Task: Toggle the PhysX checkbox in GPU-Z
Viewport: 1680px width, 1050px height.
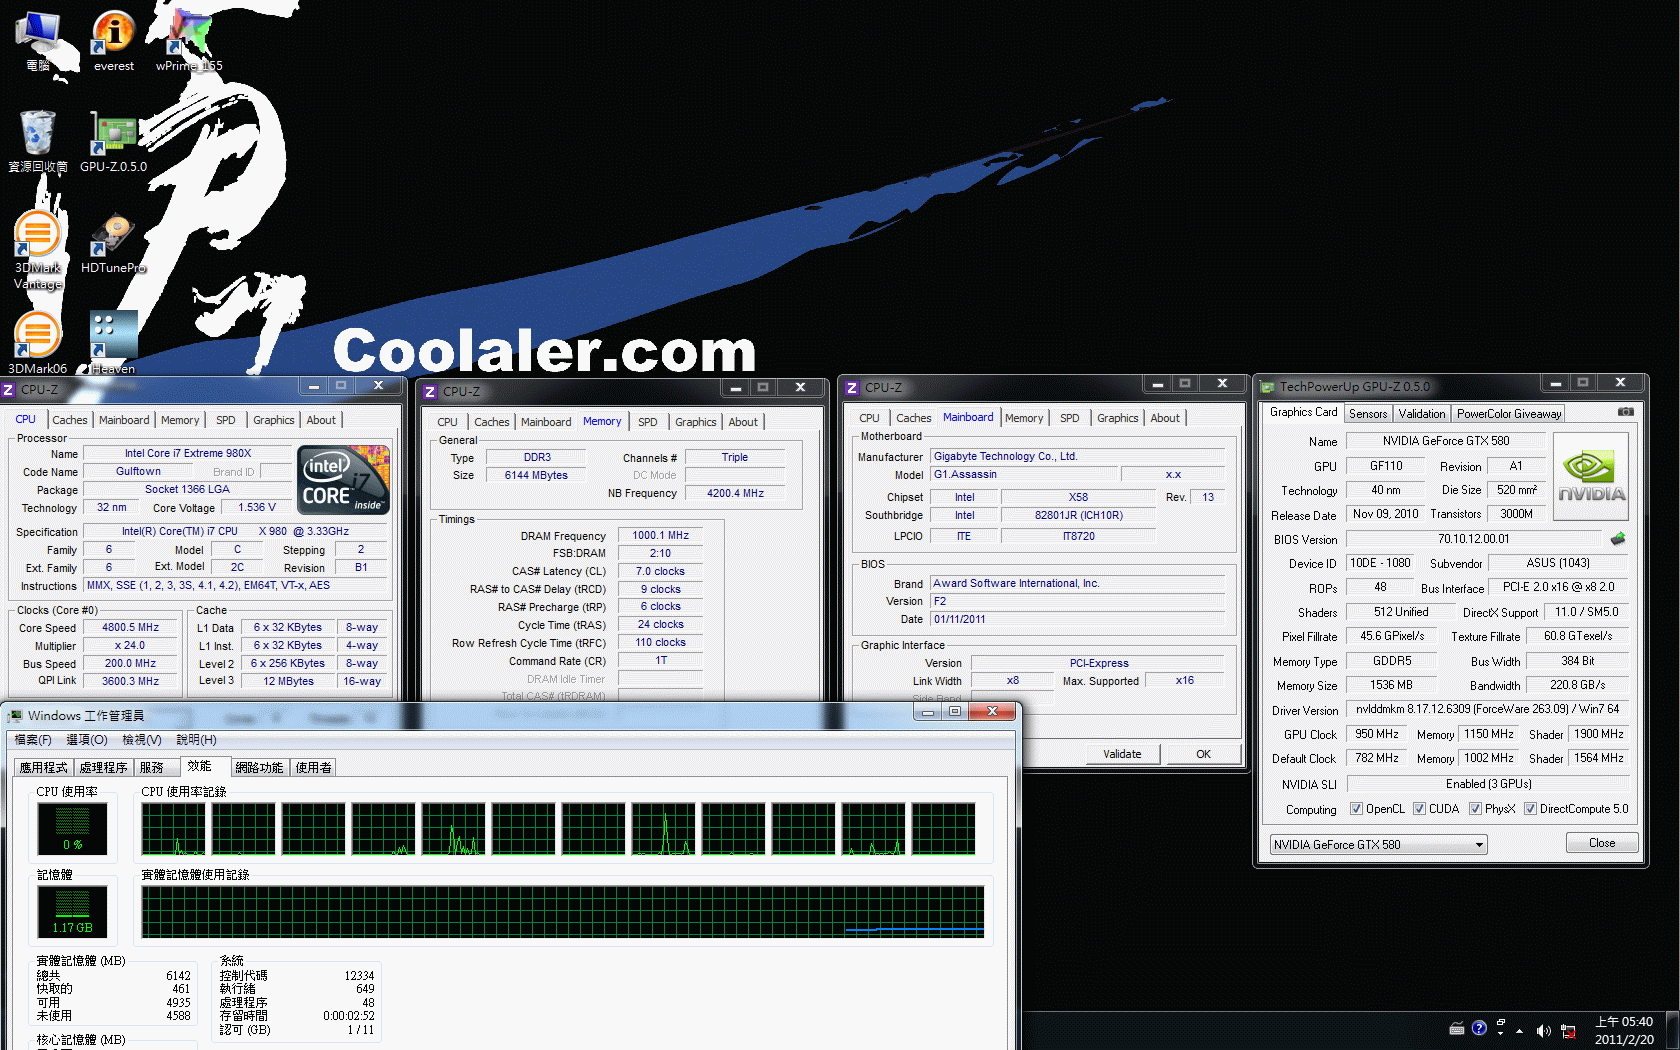Action: click(x=1475, y=809)
